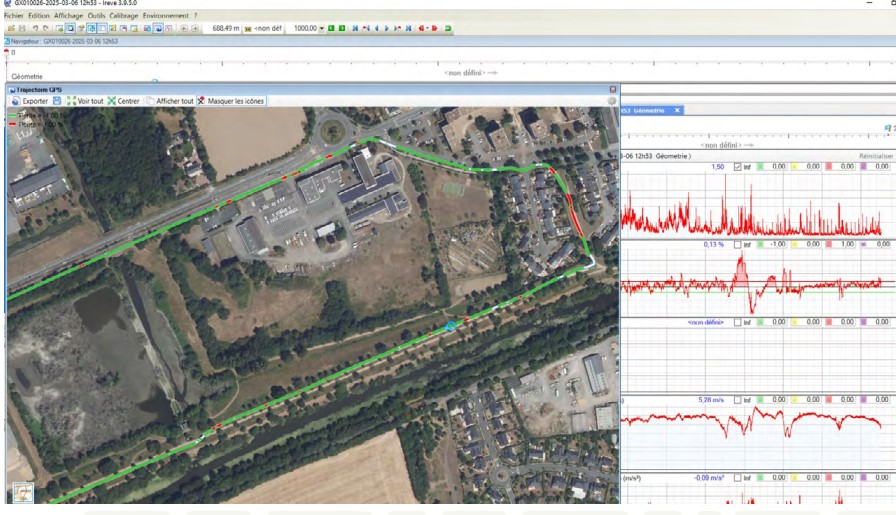Click the blue map marker on the trajectory
This screenshot has height=515, width=896.
pyautogui.click(x=451, y=326)
